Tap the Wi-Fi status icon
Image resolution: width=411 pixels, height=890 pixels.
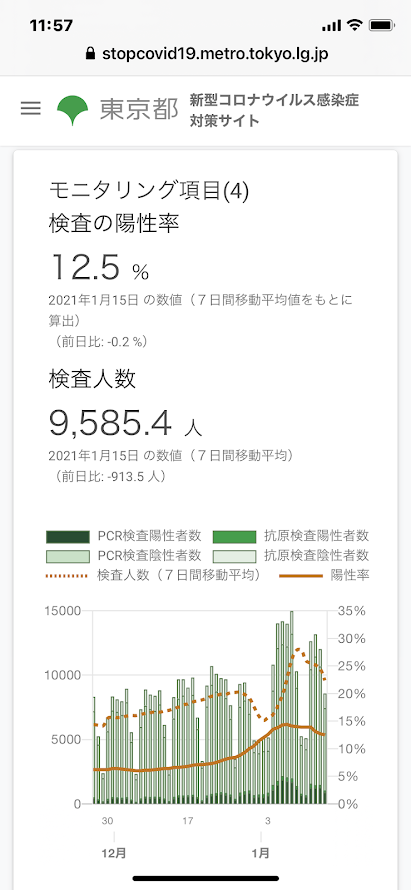[x=355, y=26]
